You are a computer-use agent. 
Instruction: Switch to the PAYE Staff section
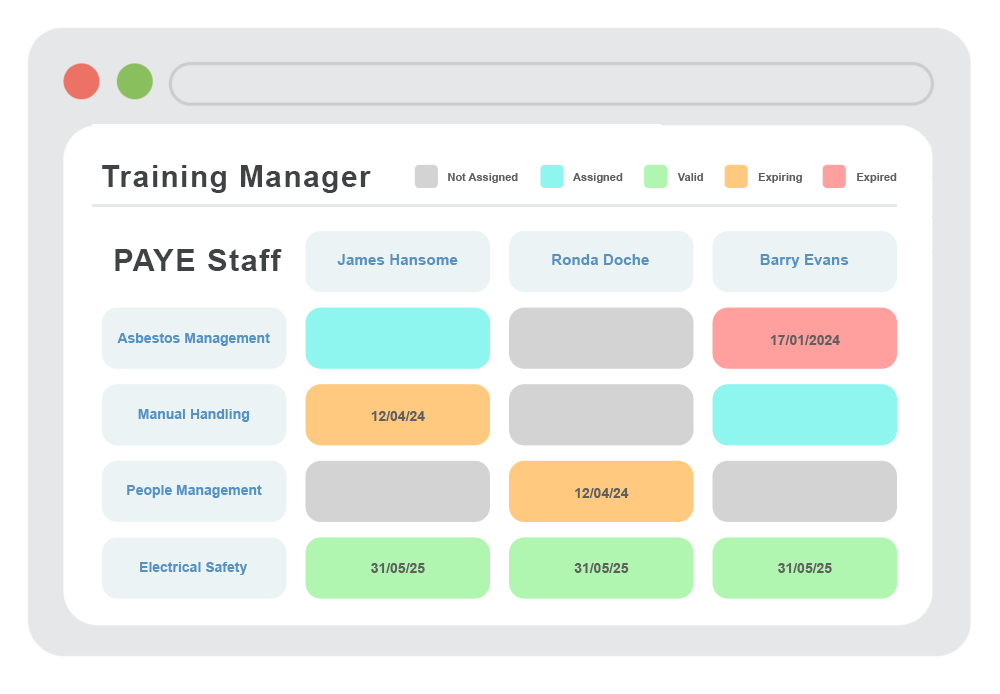coord(197,260)
